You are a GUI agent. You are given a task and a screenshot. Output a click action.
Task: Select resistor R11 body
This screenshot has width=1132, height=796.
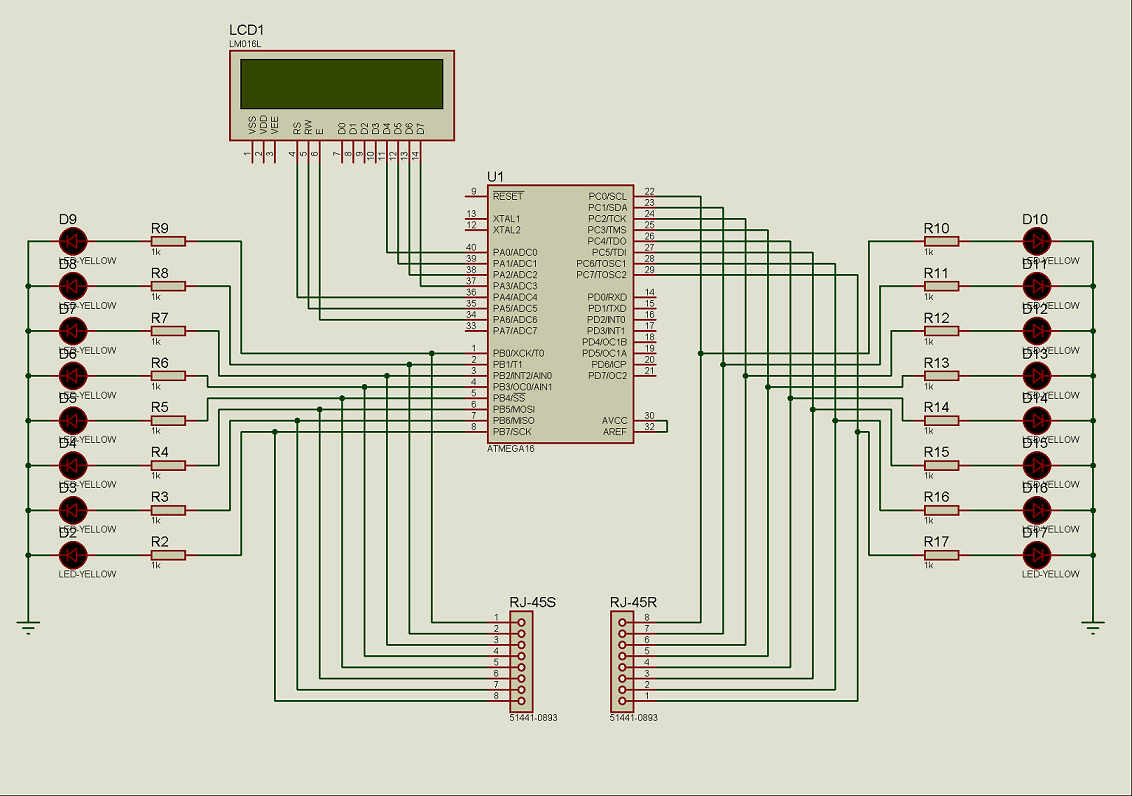[941, 287]
